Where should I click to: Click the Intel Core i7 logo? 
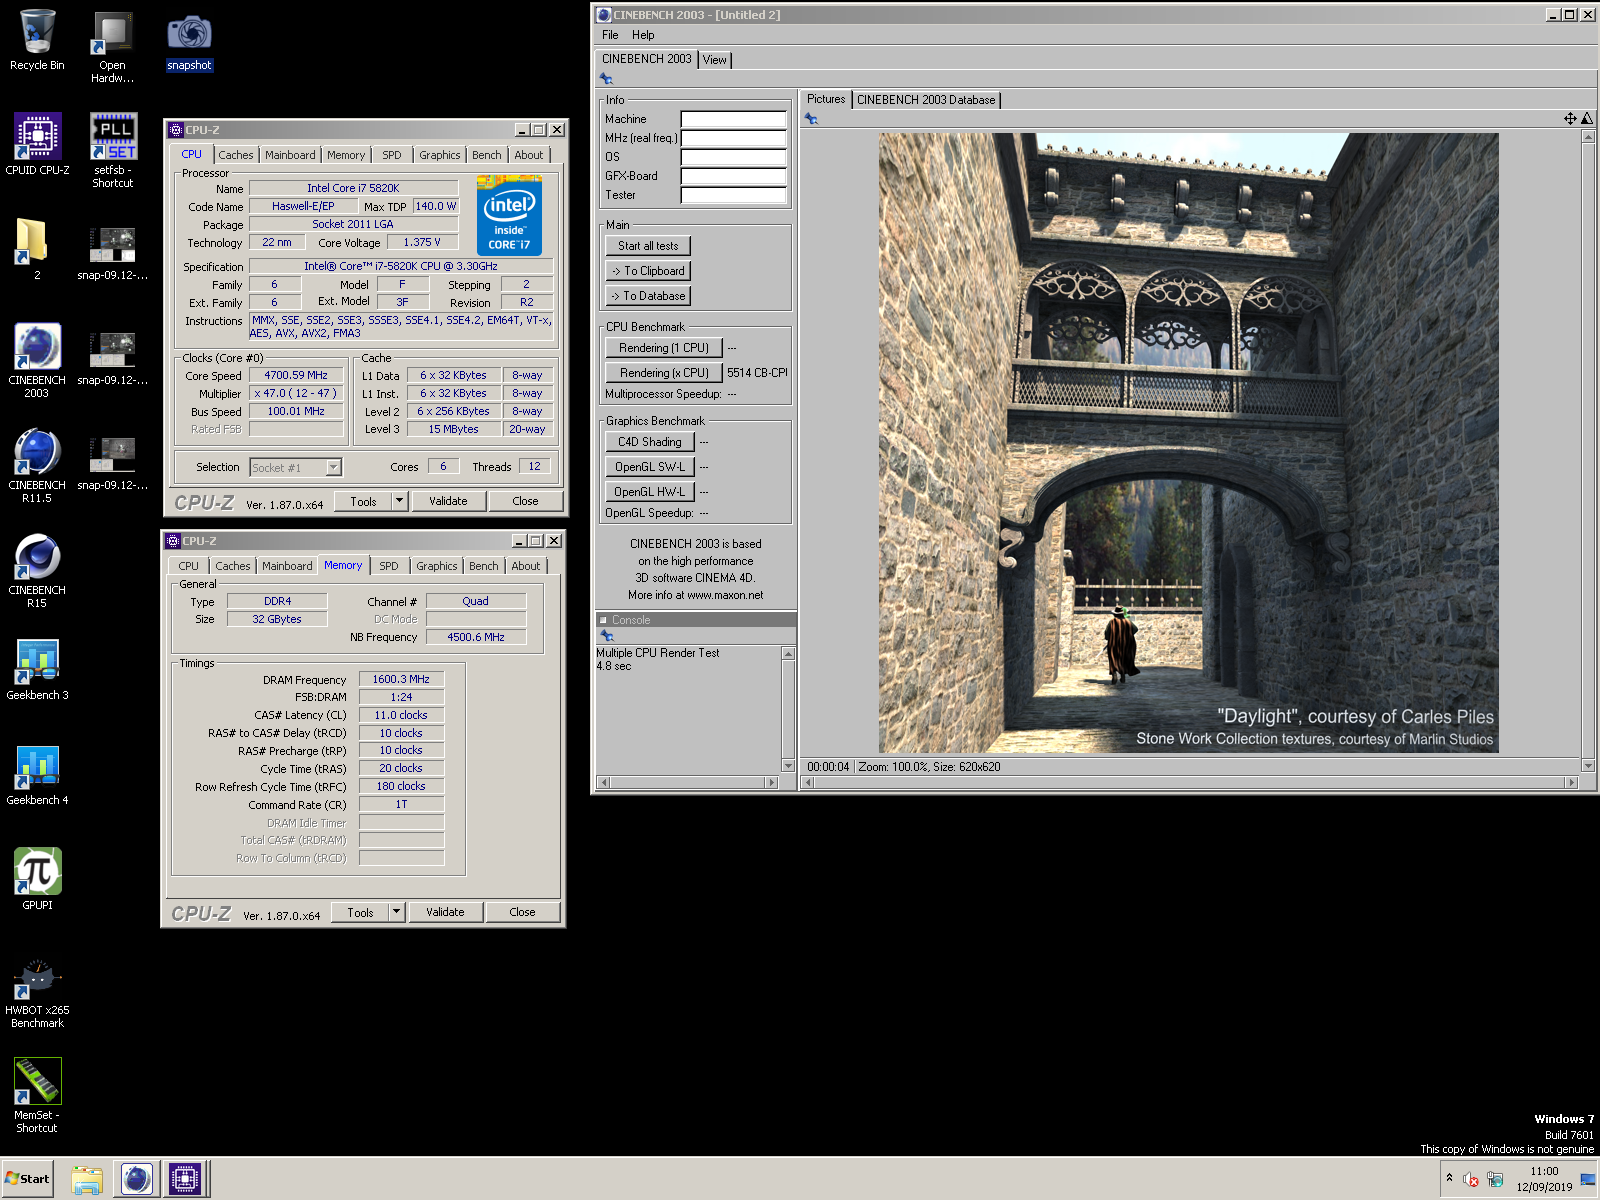tap(509, 216)
